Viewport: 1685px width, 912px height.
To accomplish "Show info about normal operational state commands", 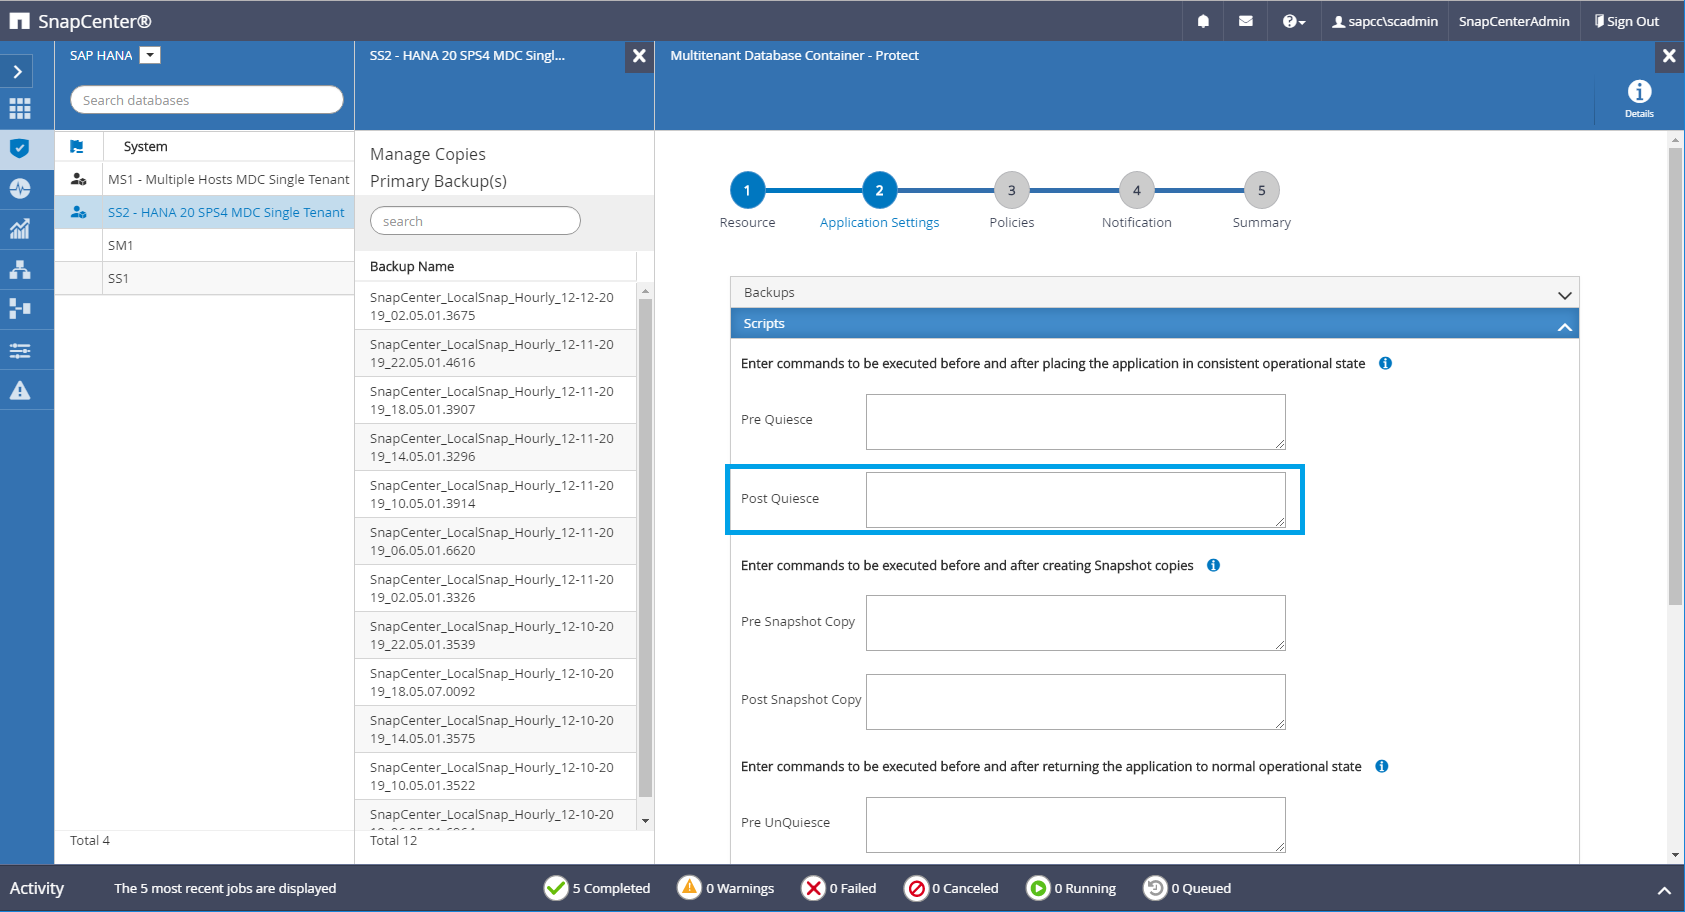I will coord(1381,766).
